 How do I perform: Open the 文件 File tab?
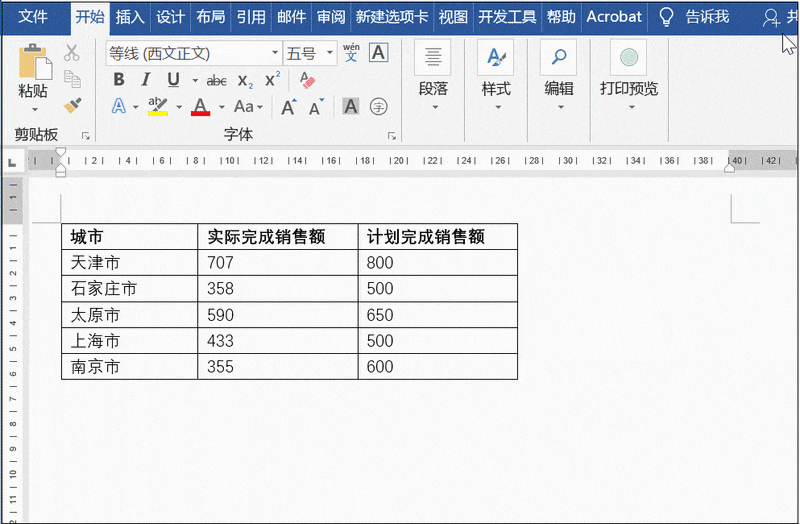tap(33, 17)
